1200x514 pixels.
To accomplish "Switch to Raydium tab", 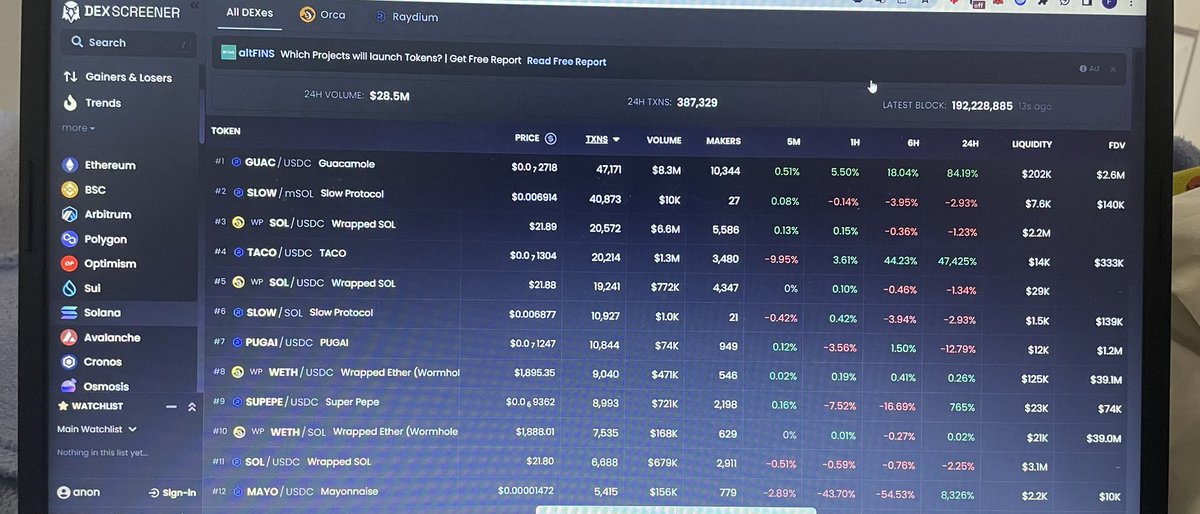I will point(405,17).
